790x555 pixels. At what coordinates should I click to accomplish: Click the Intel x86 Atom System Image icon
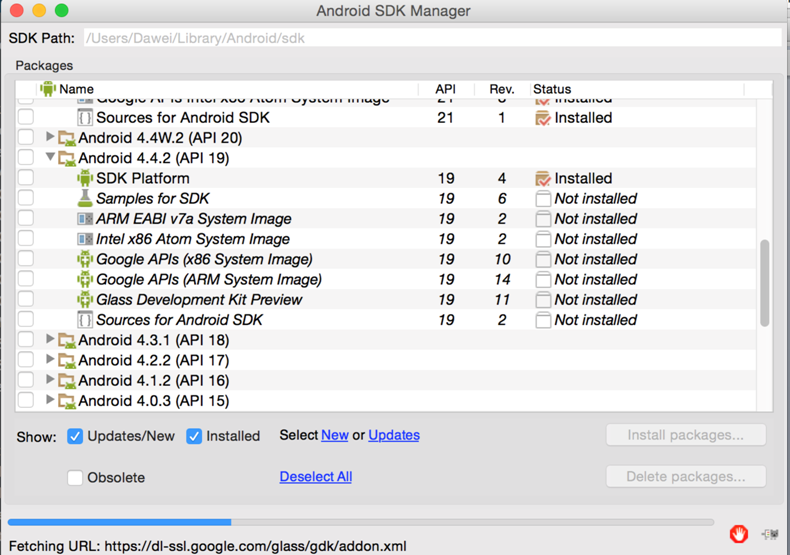click(x=85, y=239)
